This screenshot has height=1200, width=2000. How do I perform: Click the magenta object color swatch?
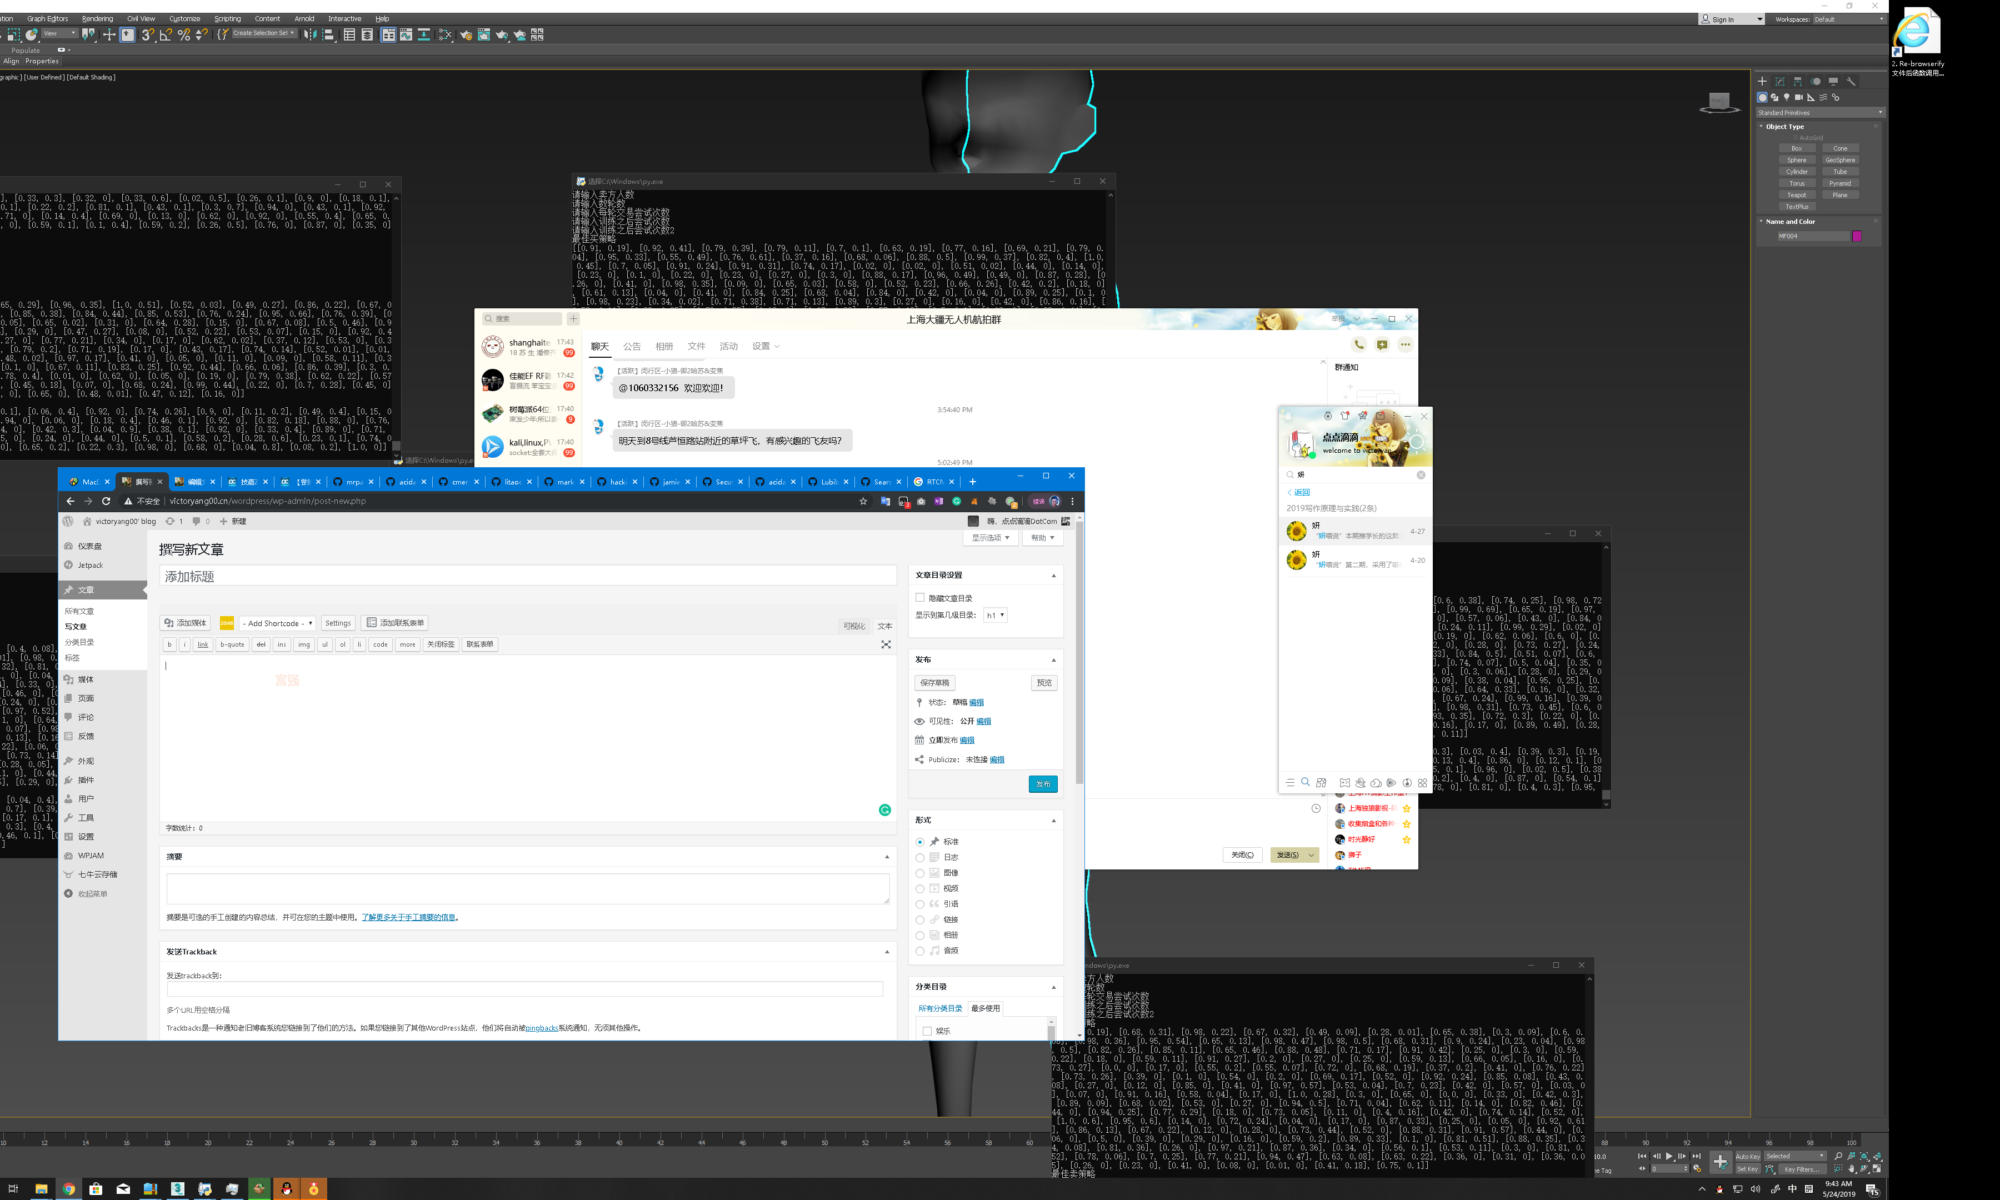coord(1857,237)
